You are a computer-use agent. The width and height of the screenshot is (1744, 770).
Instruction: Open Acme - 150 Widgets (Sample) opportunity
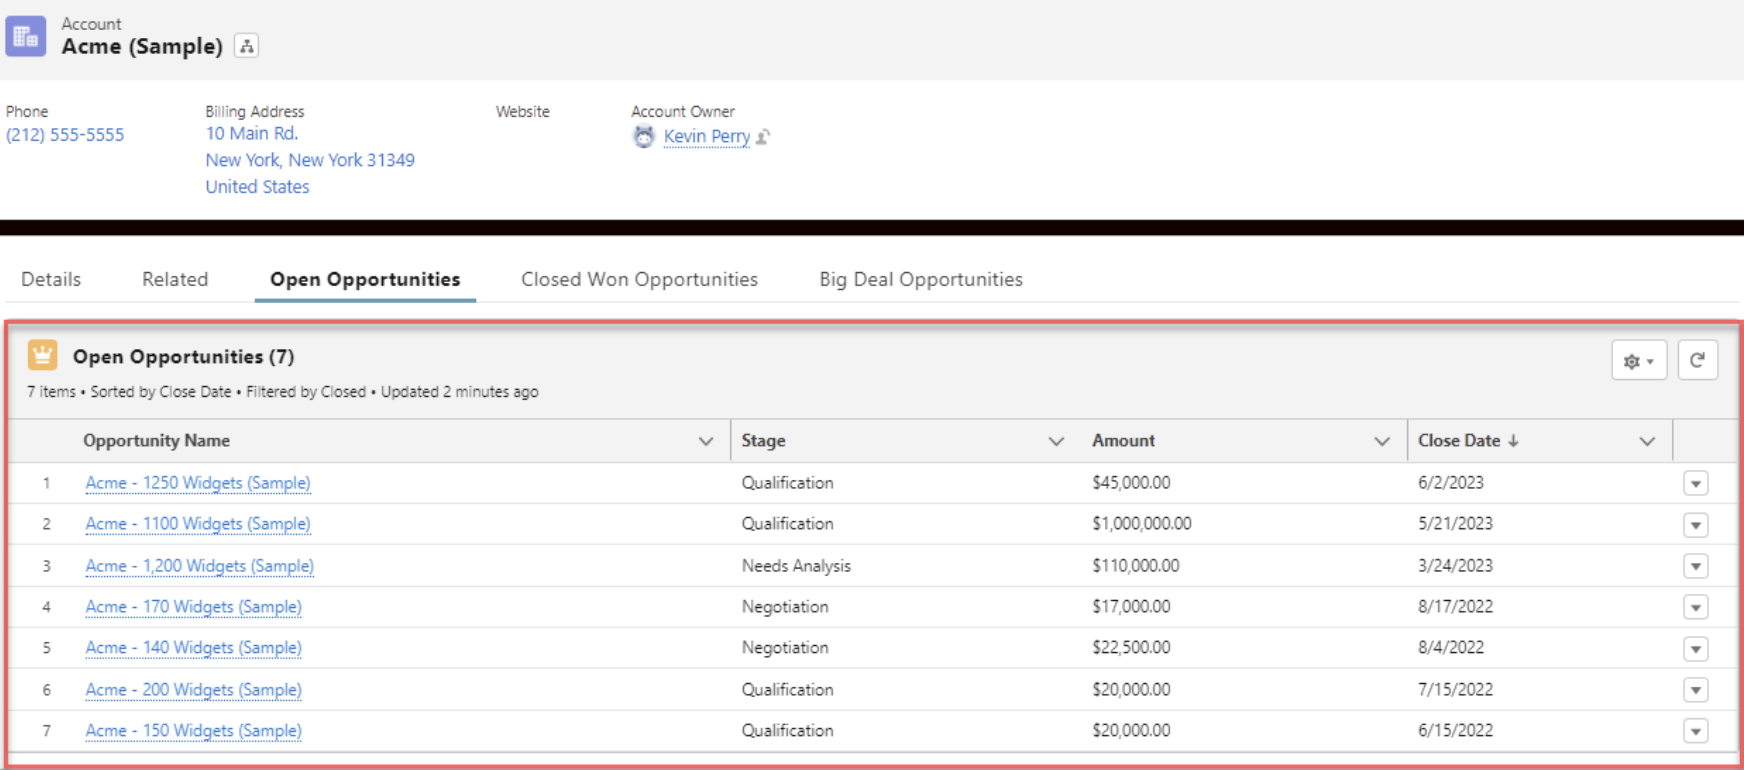193,731
